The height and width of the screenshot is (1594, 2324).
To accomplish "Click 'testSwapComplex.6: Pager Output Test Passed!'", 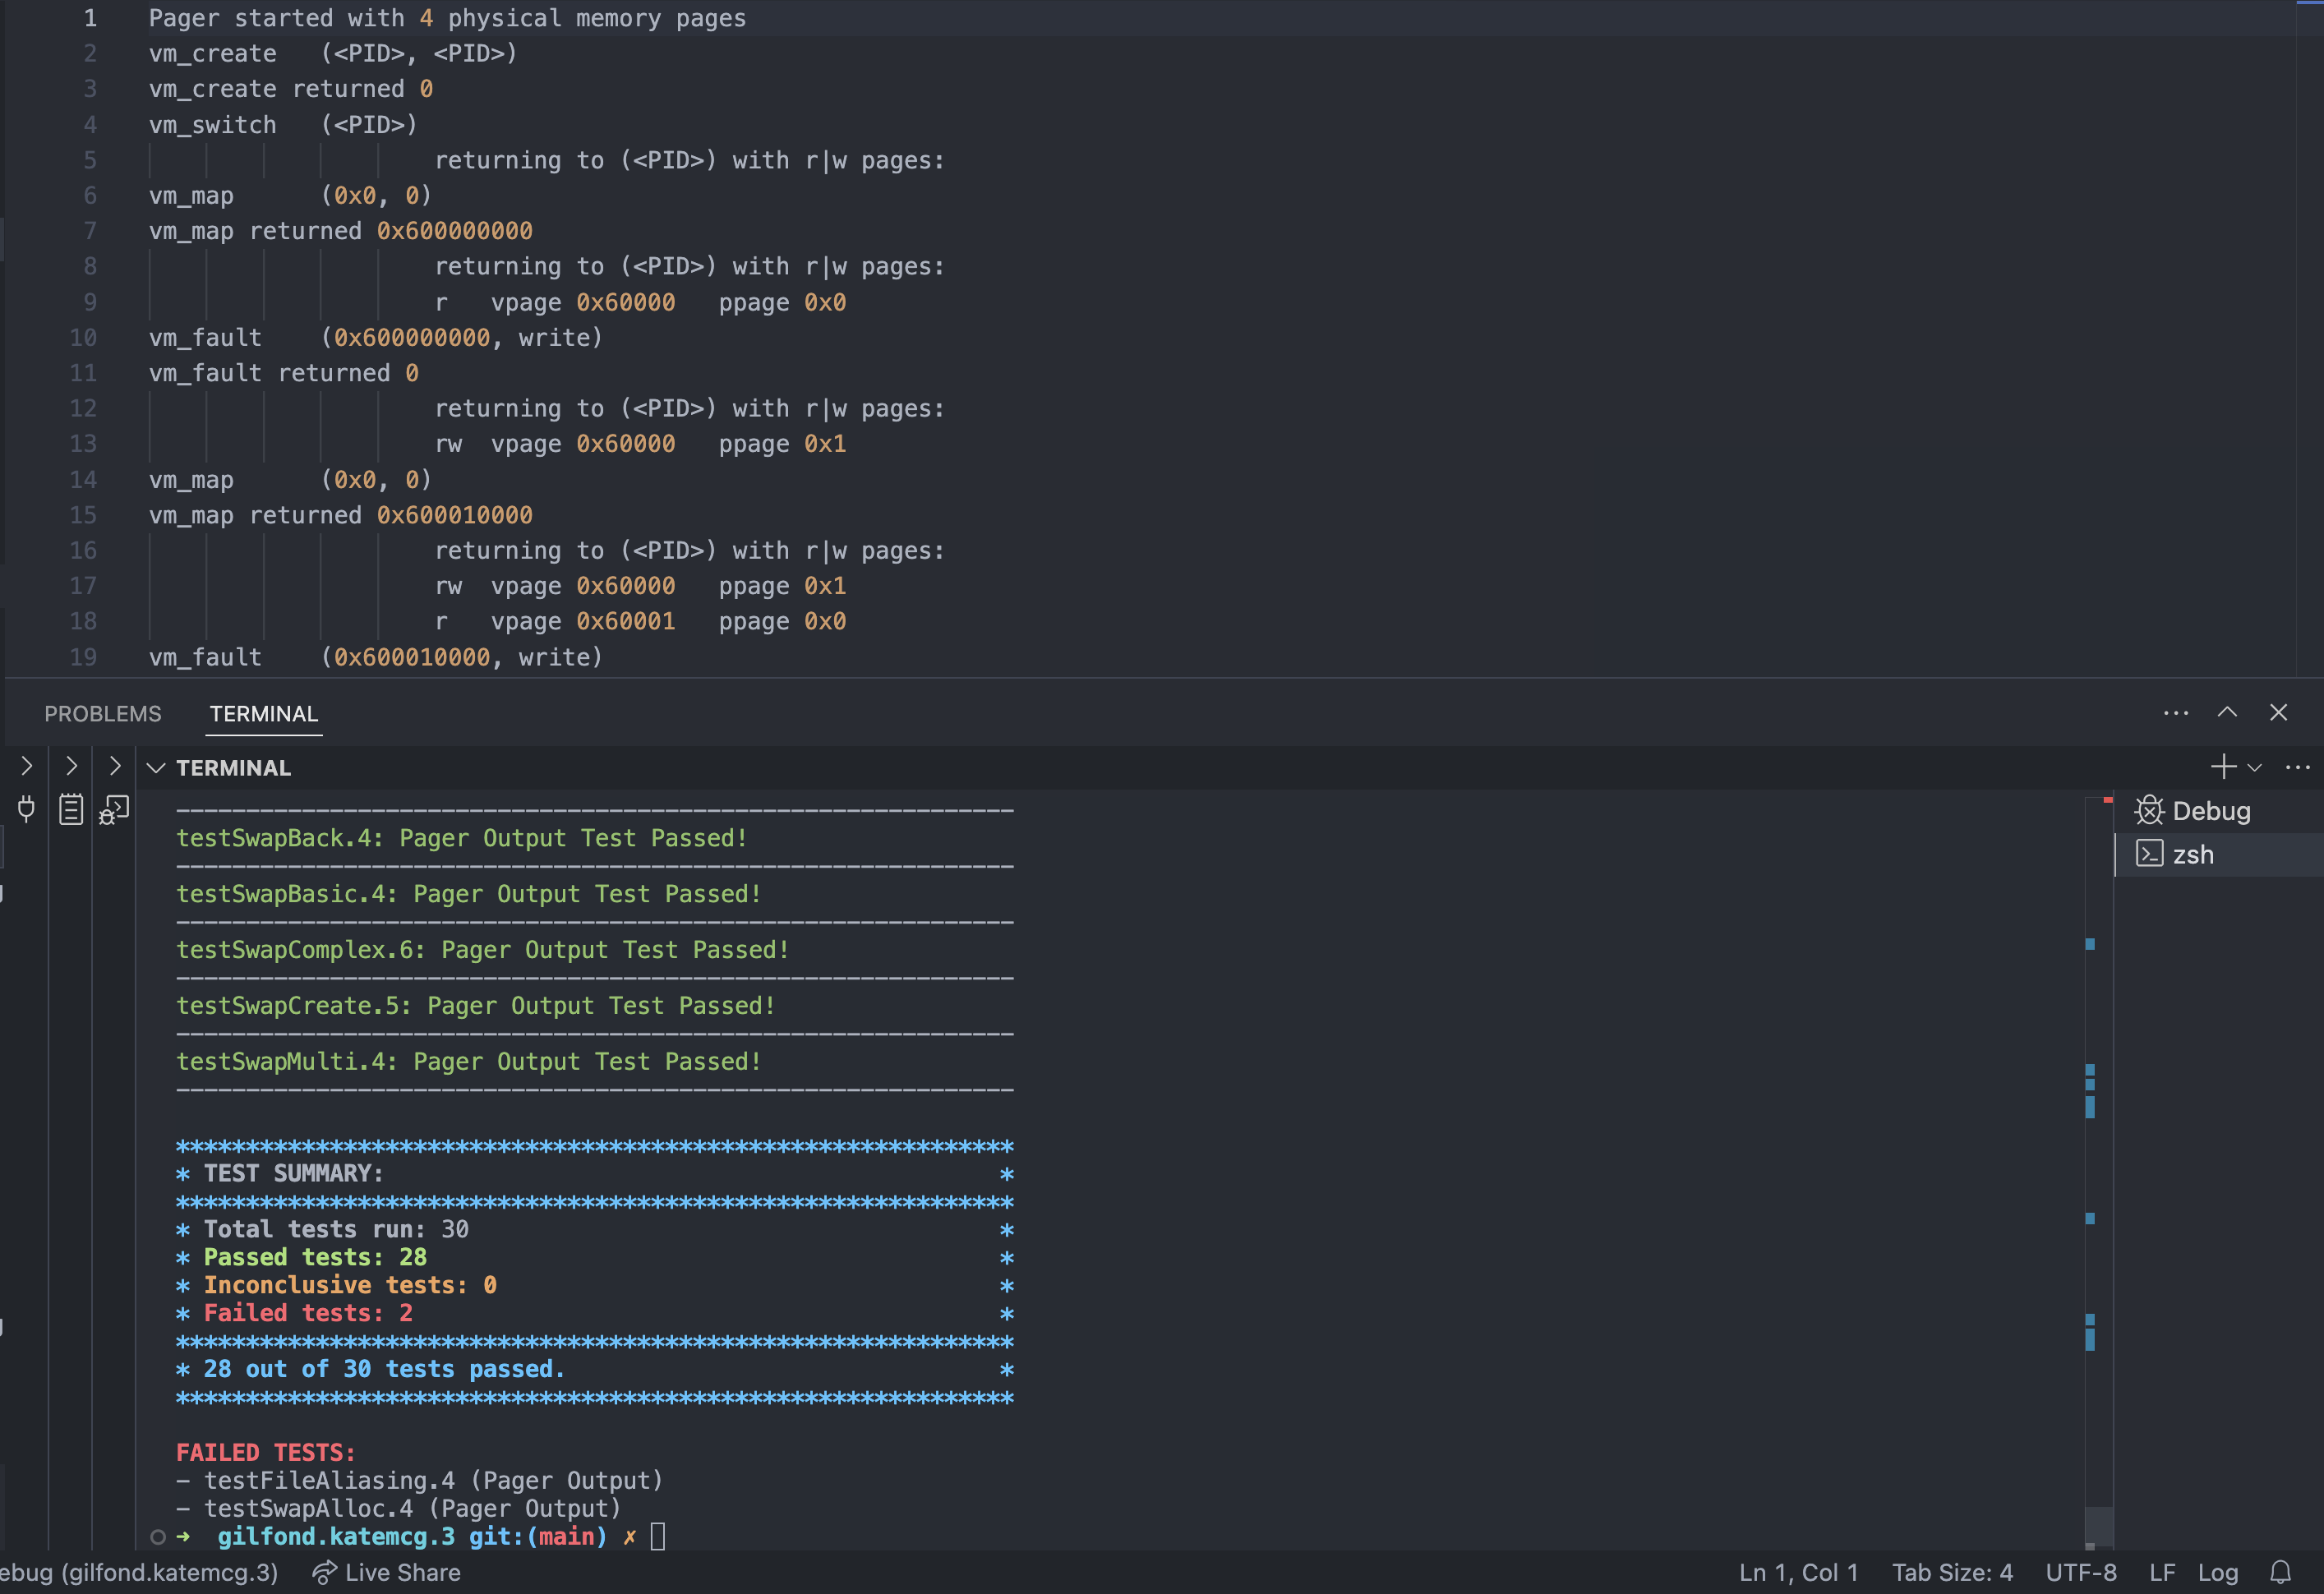I will 483,950.
